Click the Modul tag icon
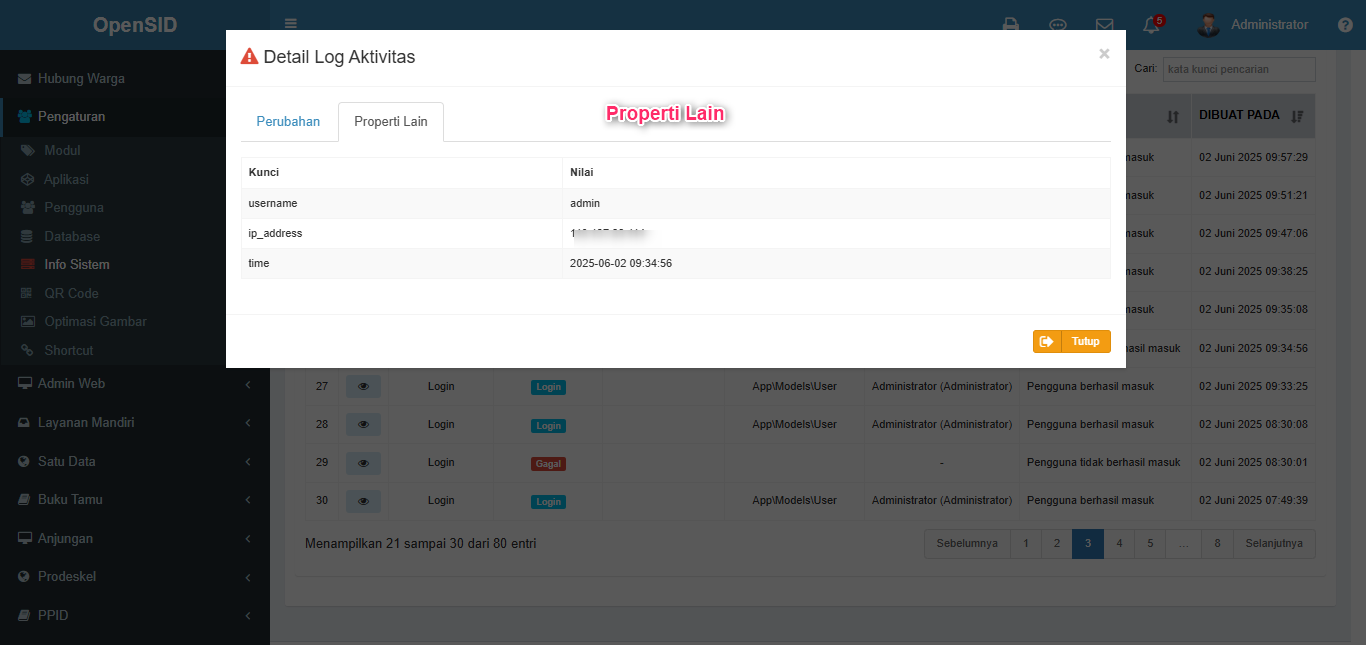 27,150
